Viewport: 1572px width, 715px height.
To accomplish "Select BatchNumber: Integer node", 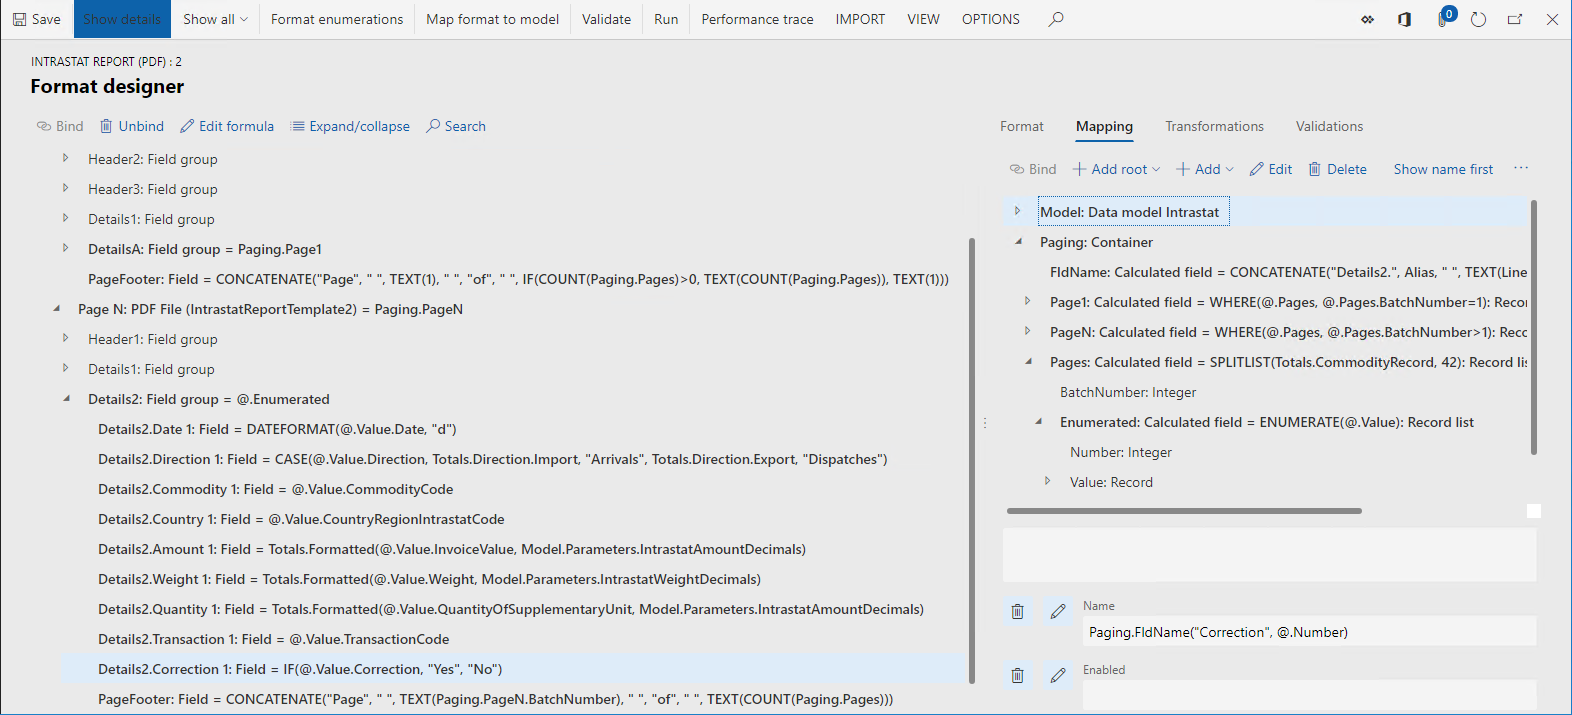I will tap(1127, 392).
